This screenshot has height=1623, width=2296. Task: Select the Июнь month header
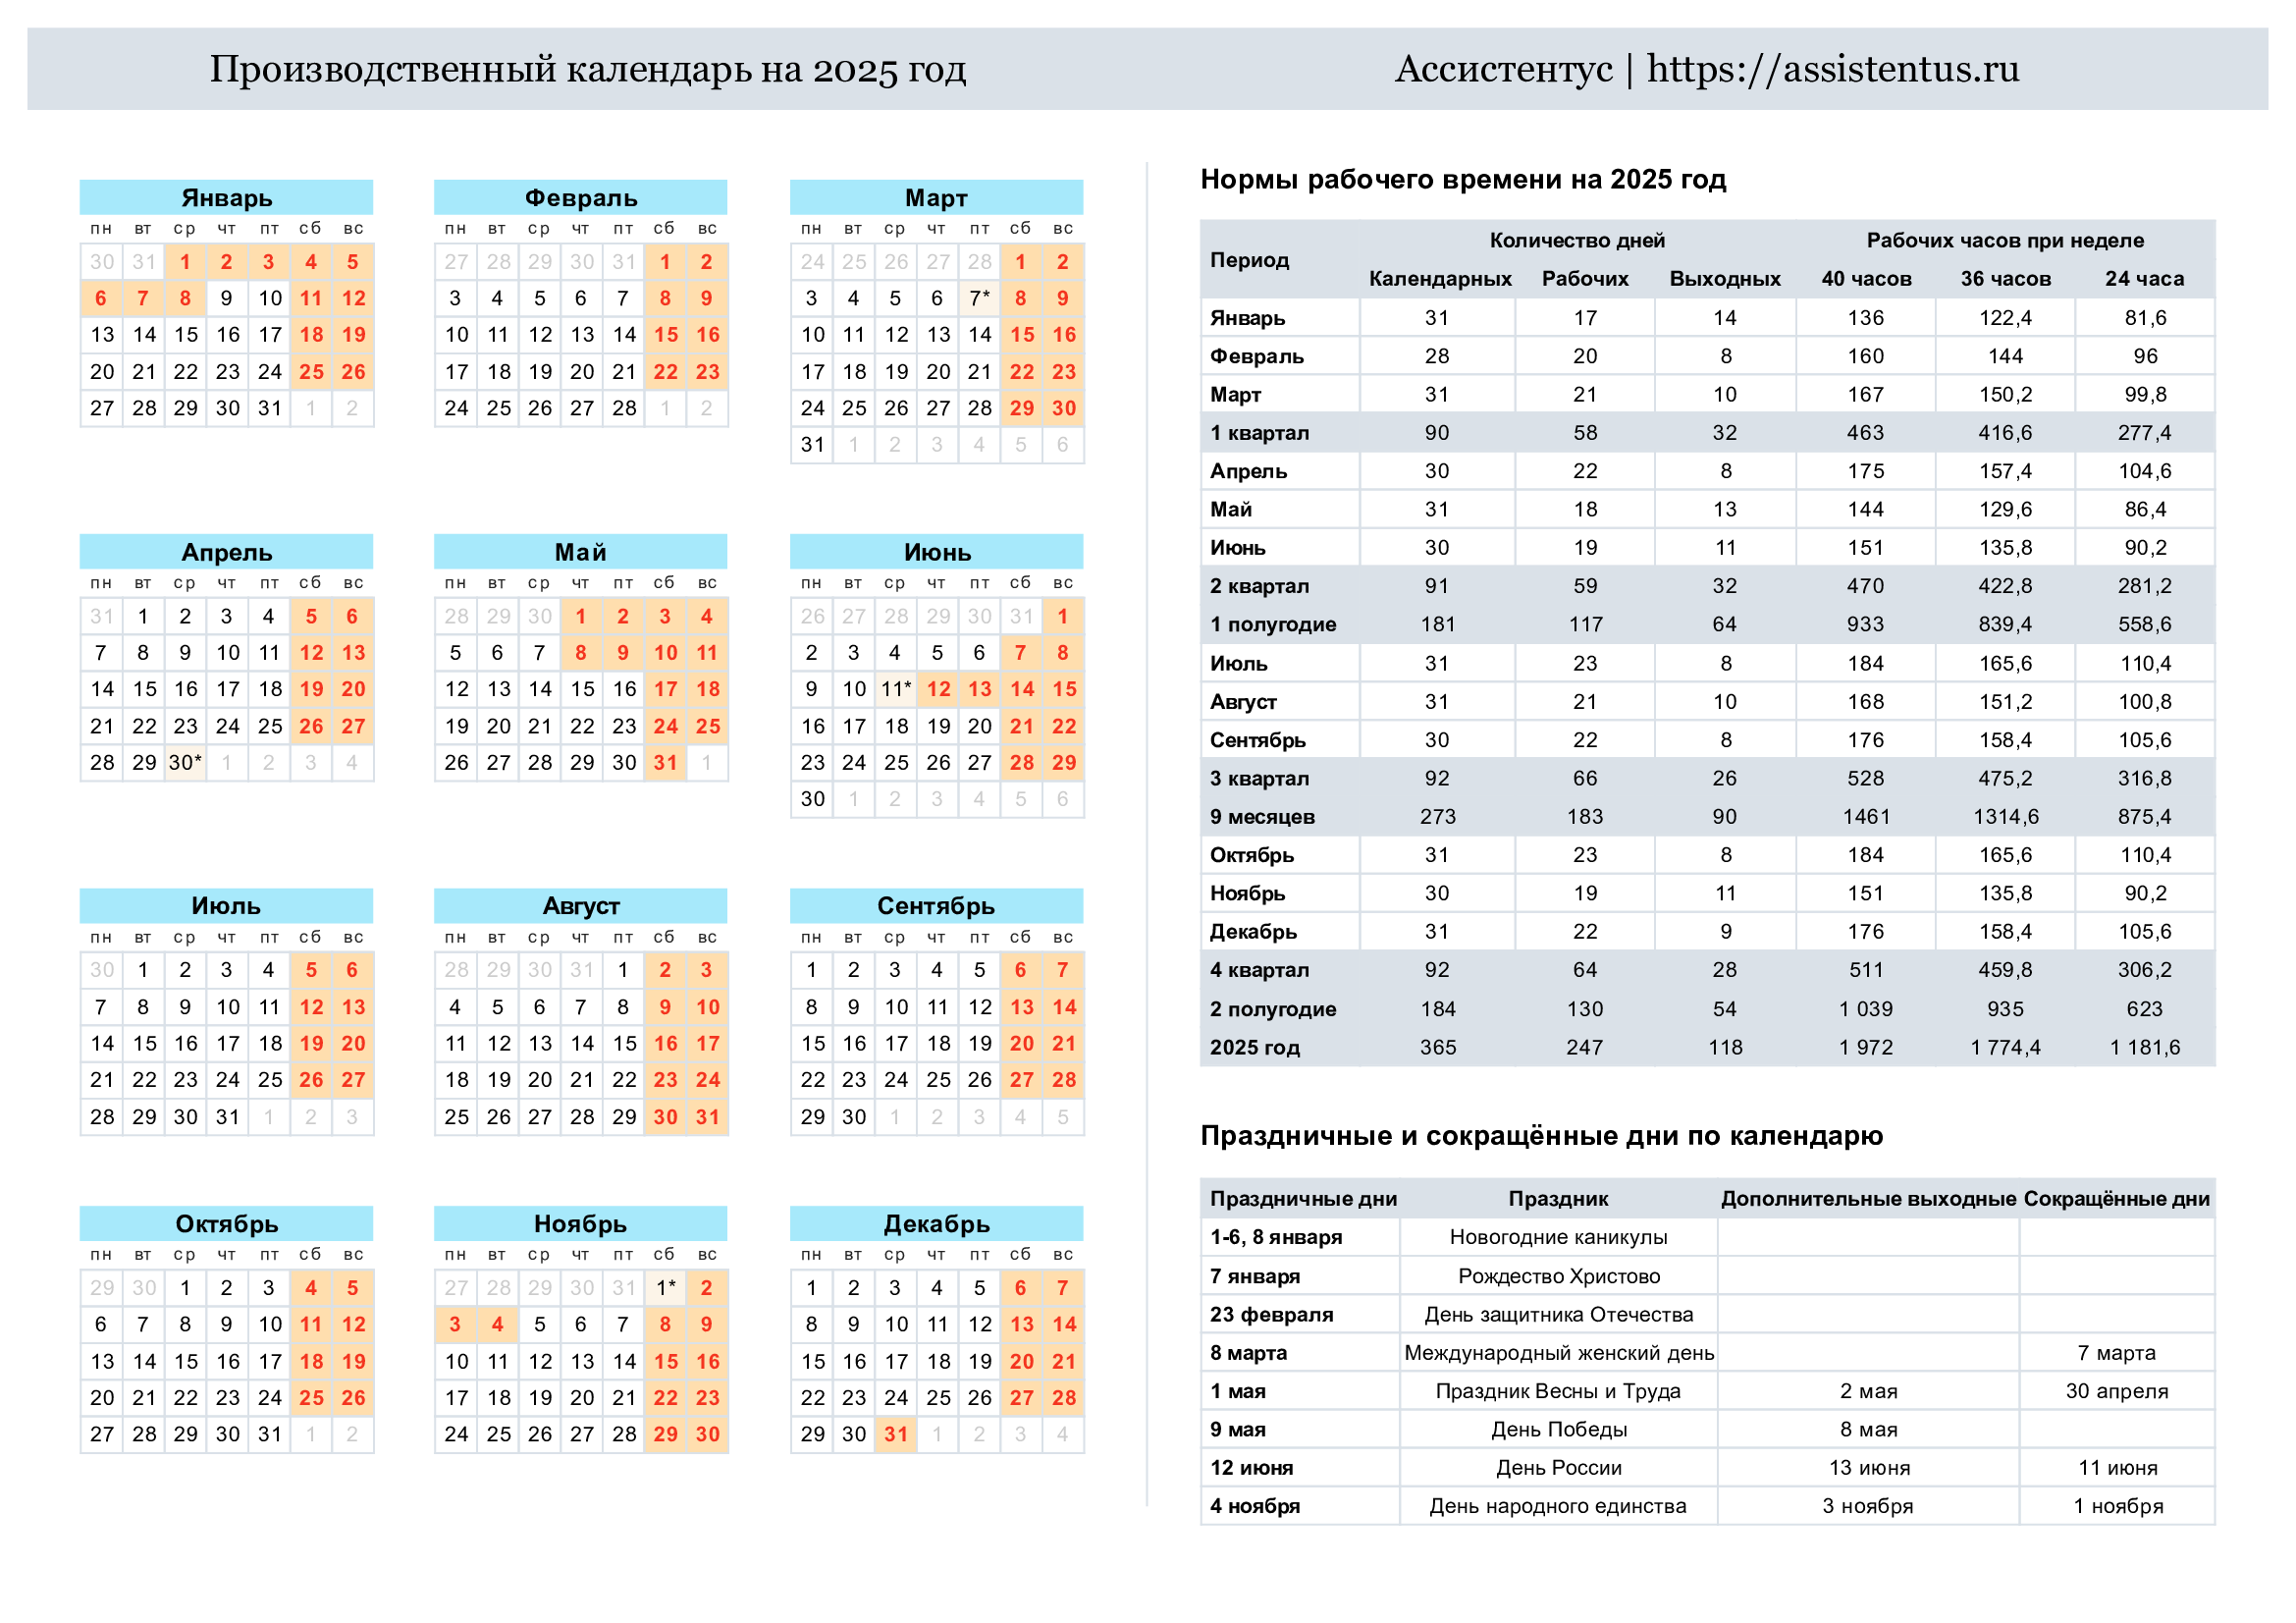936,551
